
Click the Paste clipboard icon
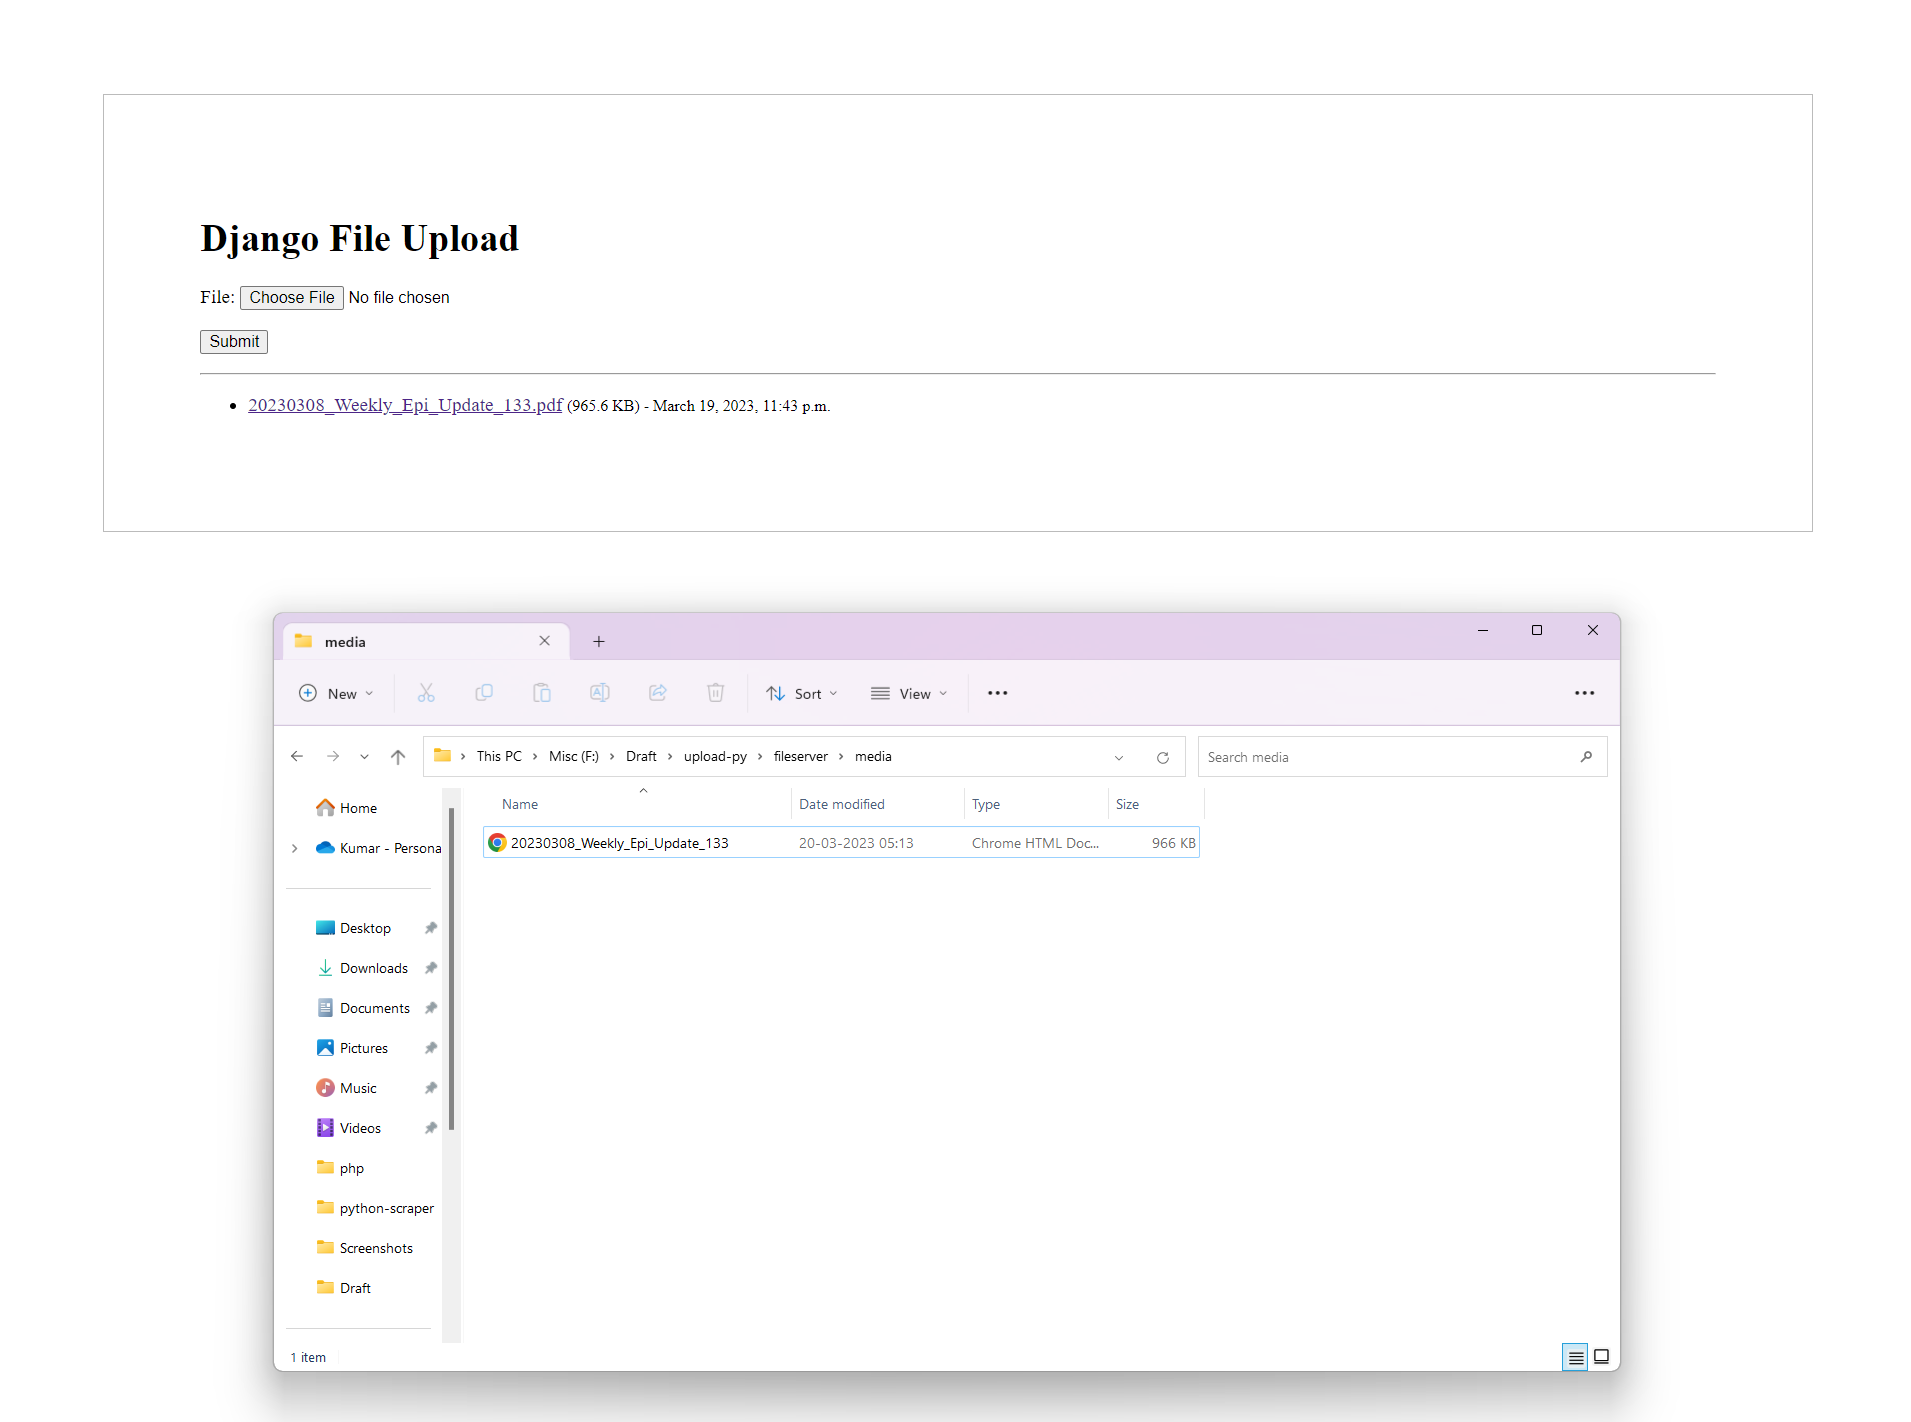tap(542, 693)
